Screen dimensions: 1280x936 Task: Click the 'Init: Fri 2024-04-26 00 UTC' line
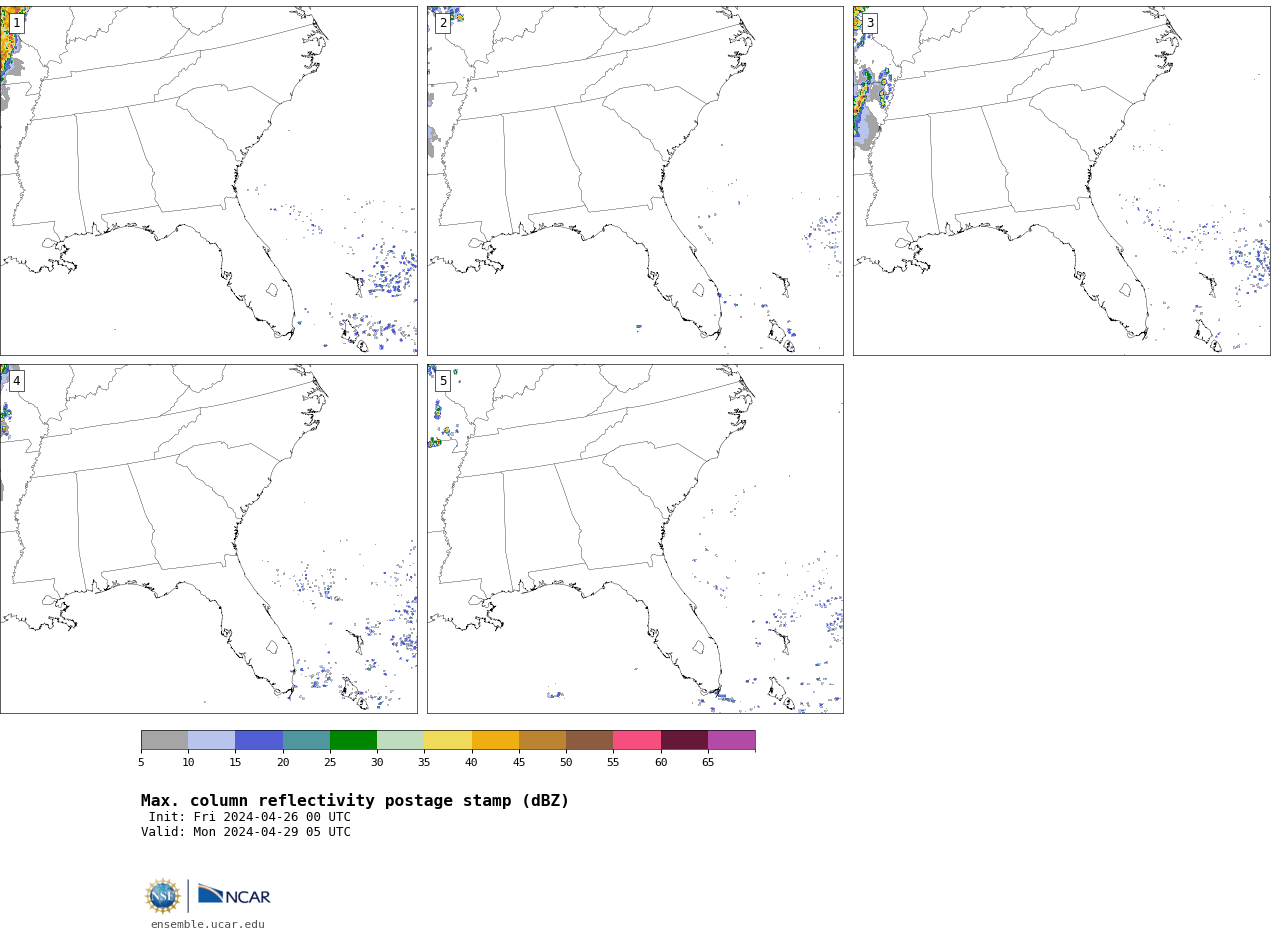tap(250, 817)
